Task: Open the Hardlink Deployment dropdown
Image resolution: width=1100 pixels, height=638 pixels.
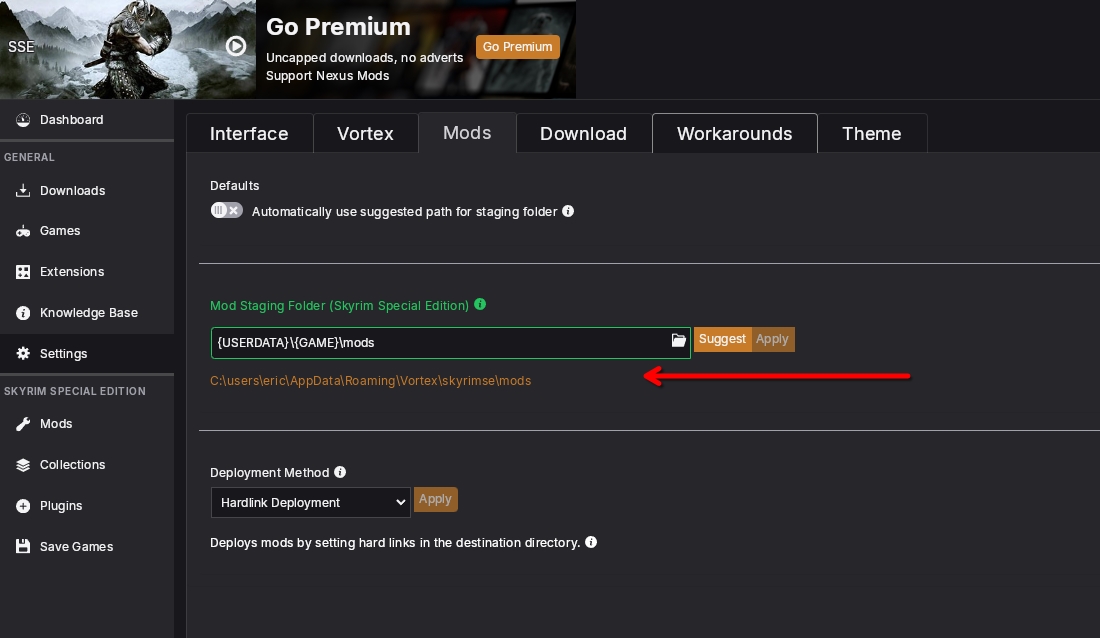Action: 311,503
